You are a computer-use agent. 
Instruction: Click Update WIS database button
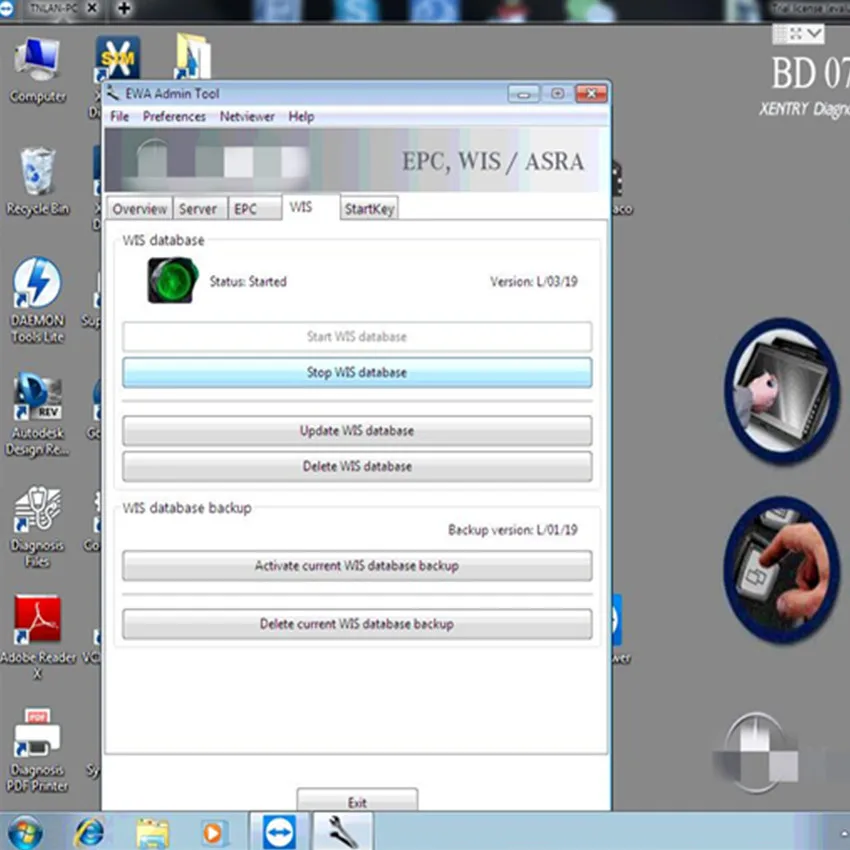357,431
